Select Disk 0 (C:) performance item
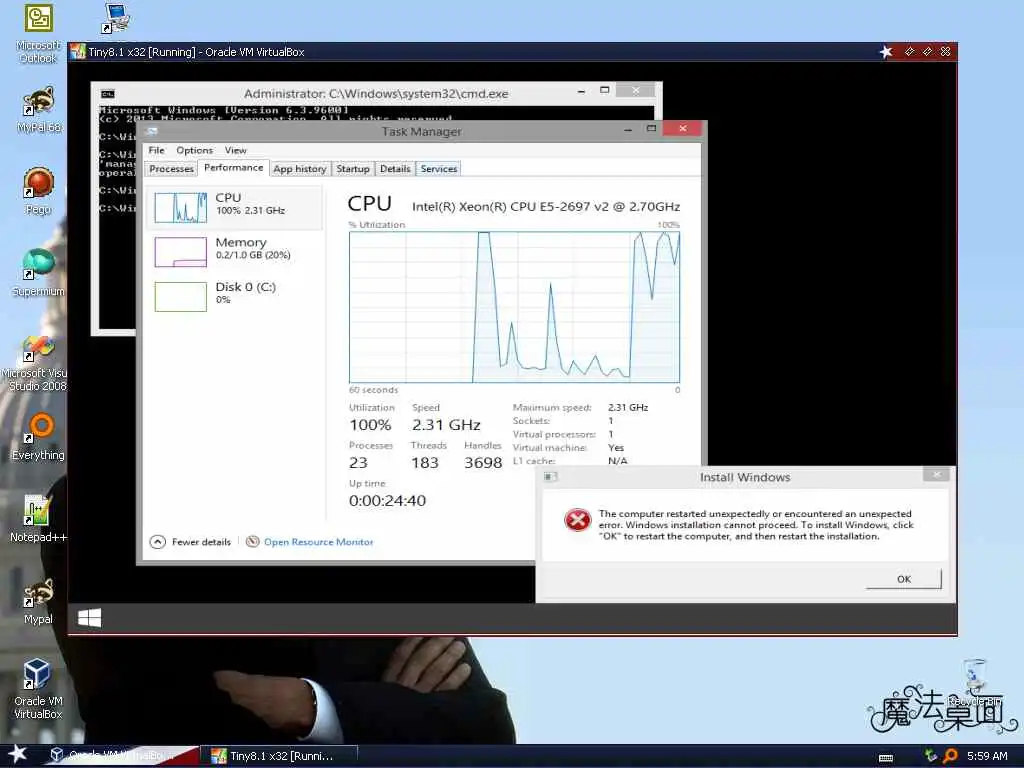 [x=235, y=296]
